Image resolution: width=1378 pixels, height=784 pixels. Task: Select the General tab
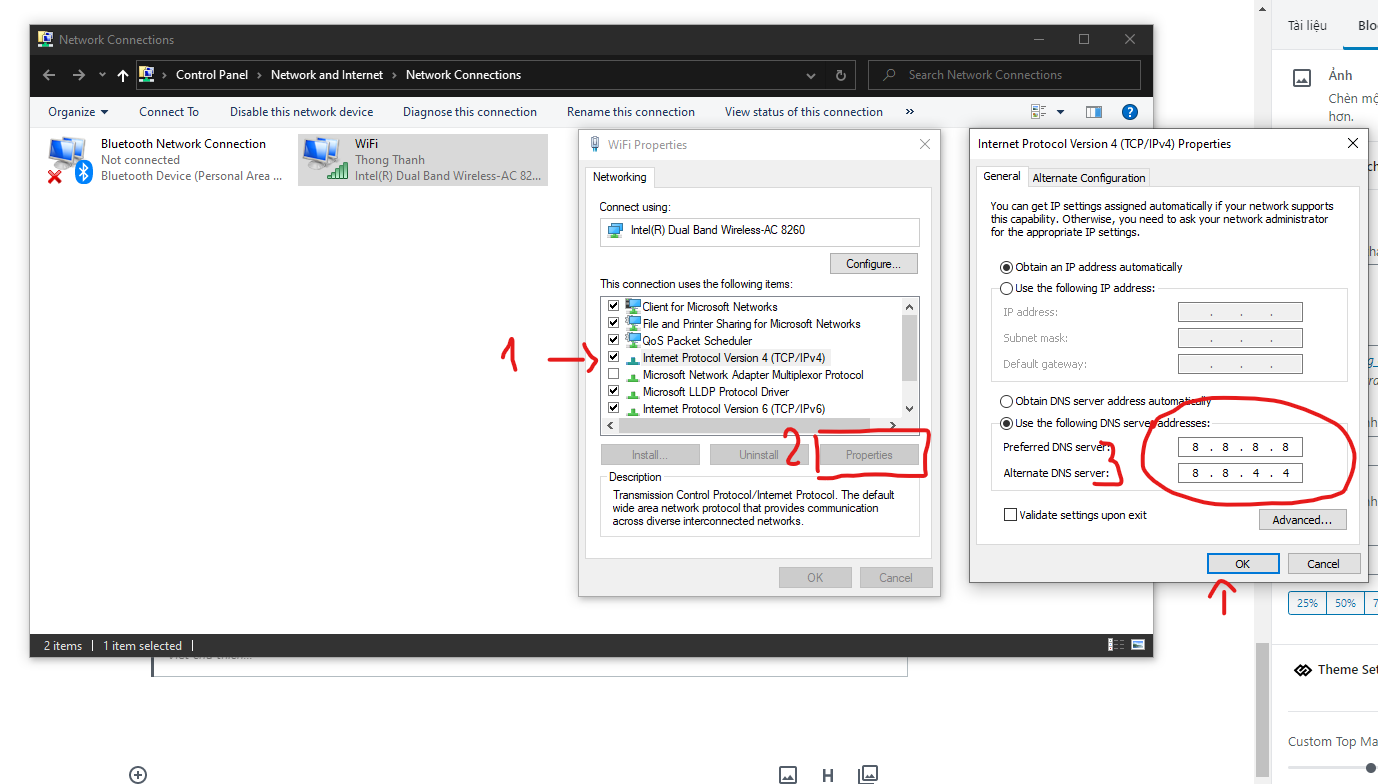pos(1001,176)
